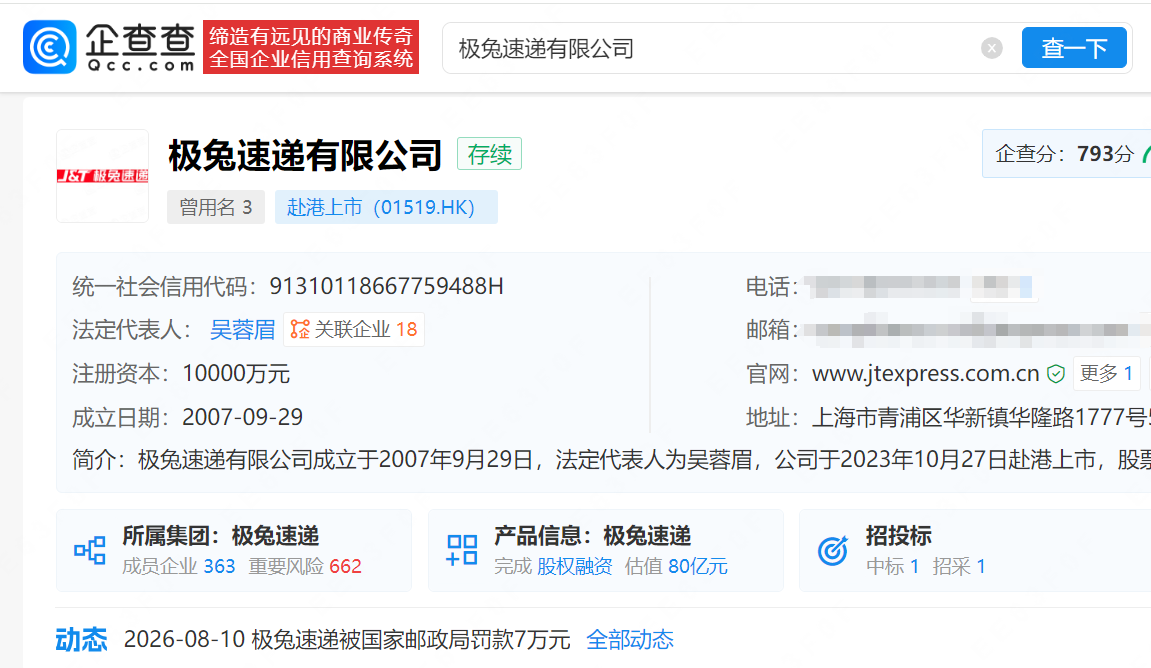
Task: Open the address 上海市青浦区华新镇华隆路
Action: click(981, 418)
